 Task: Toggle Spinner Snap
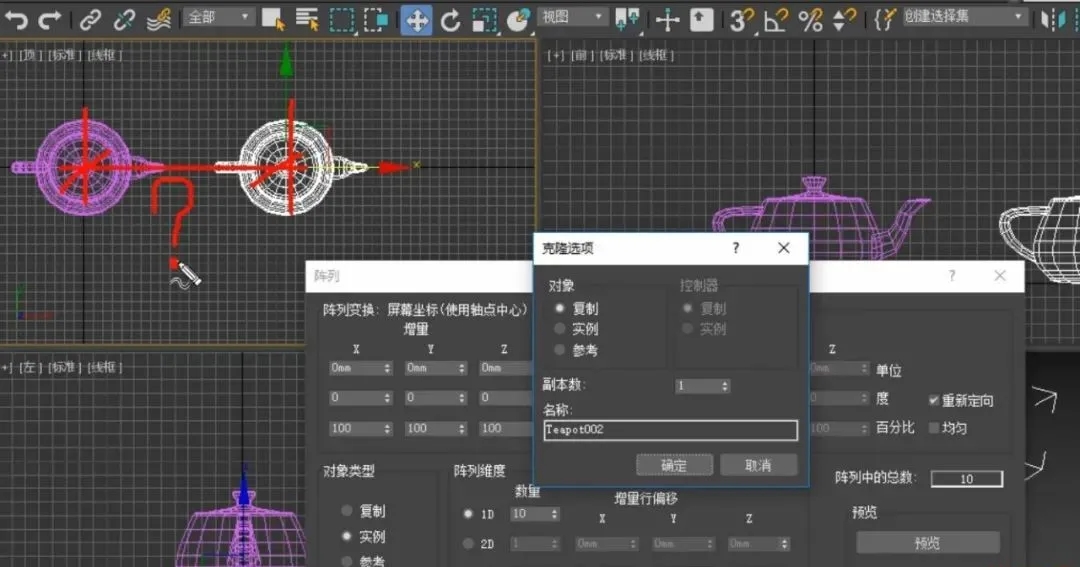click(844, 19)
